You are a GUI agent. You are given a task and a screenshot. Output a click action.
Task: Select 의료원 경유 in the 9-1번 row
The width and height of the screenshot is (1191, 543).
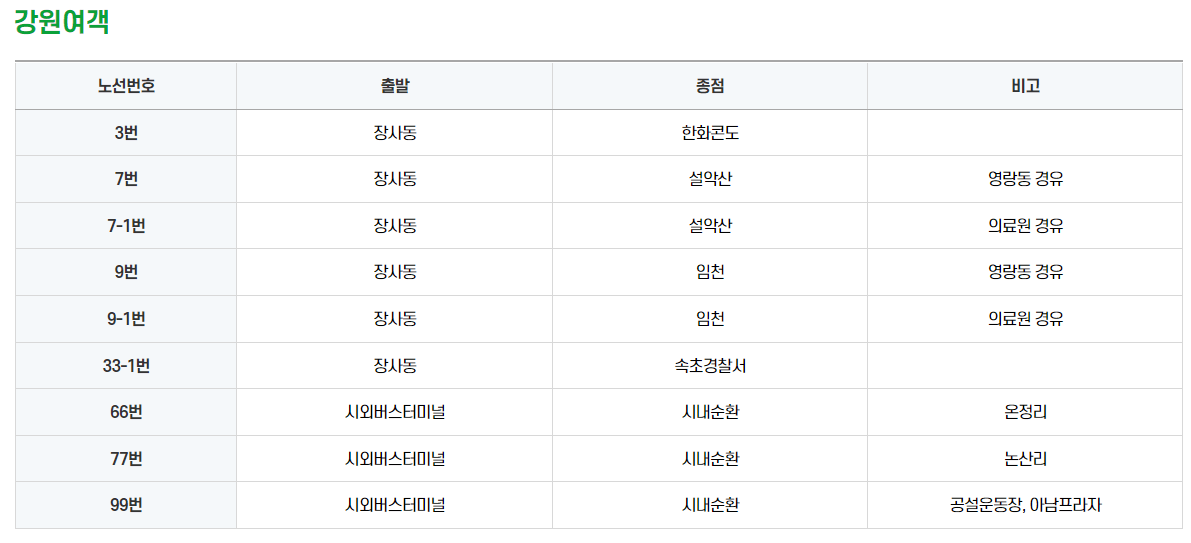[1025, 318]
